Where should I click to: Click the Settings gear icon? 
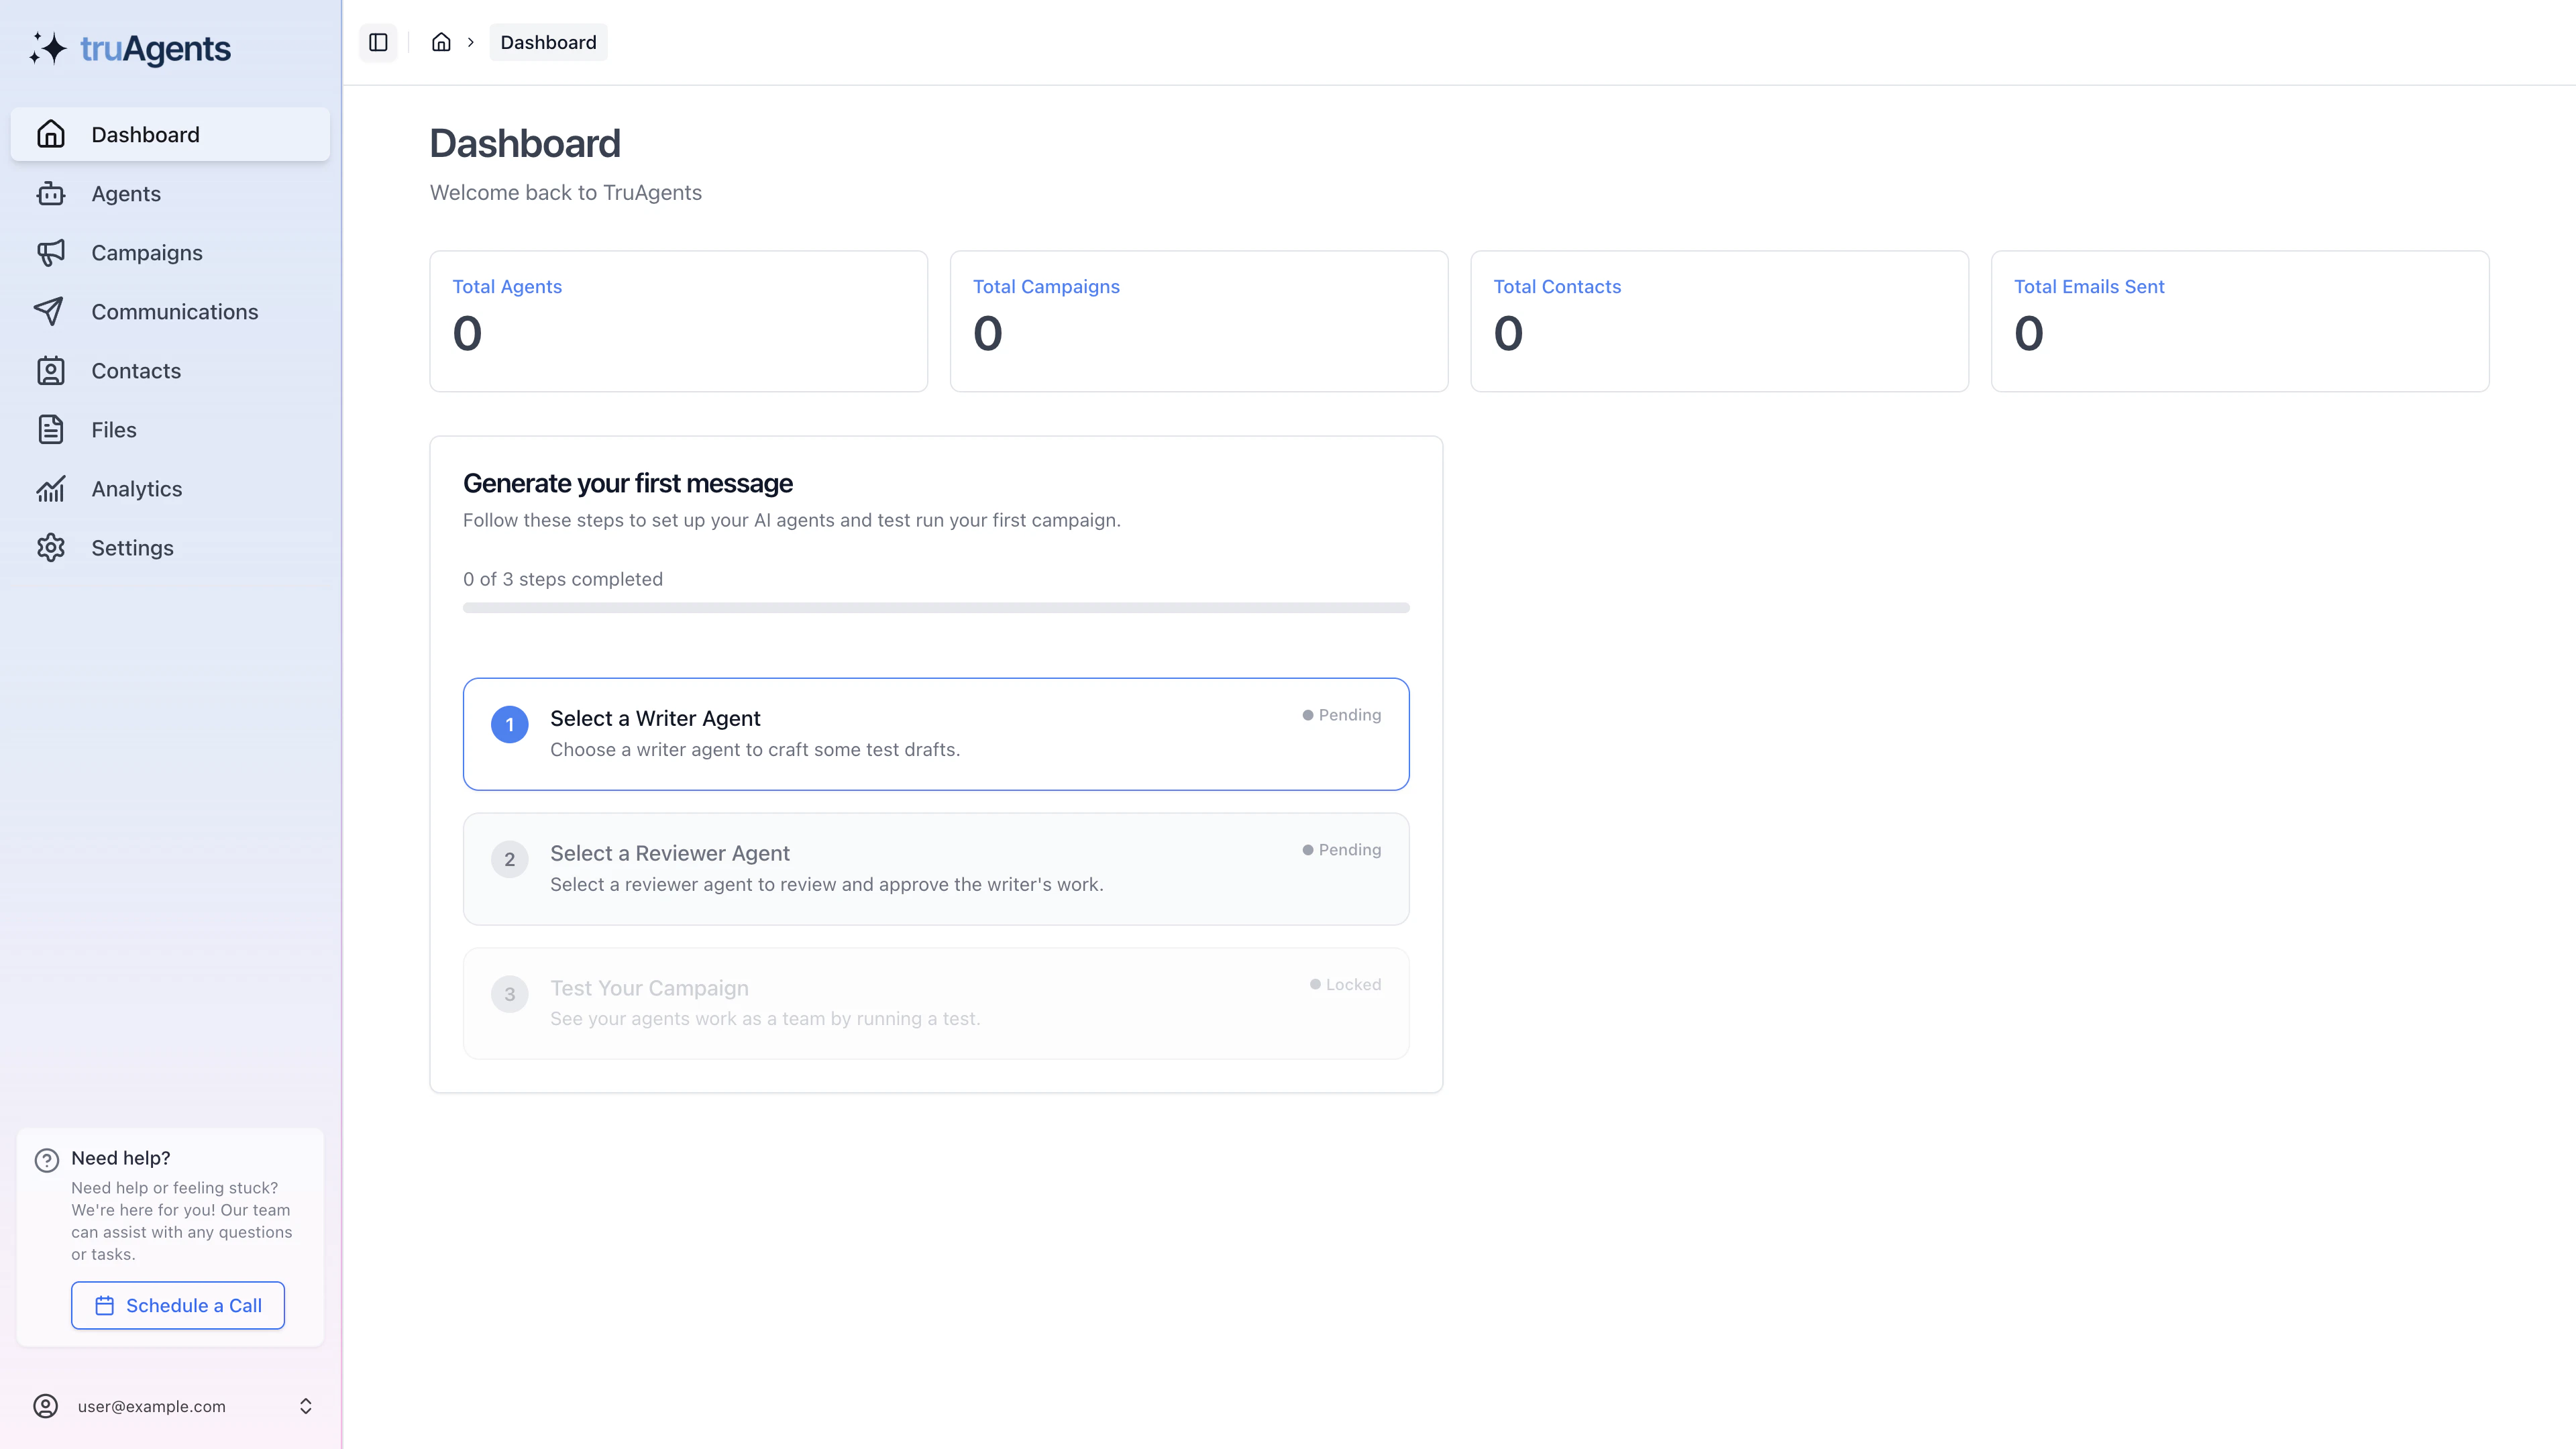pos(51,547)
